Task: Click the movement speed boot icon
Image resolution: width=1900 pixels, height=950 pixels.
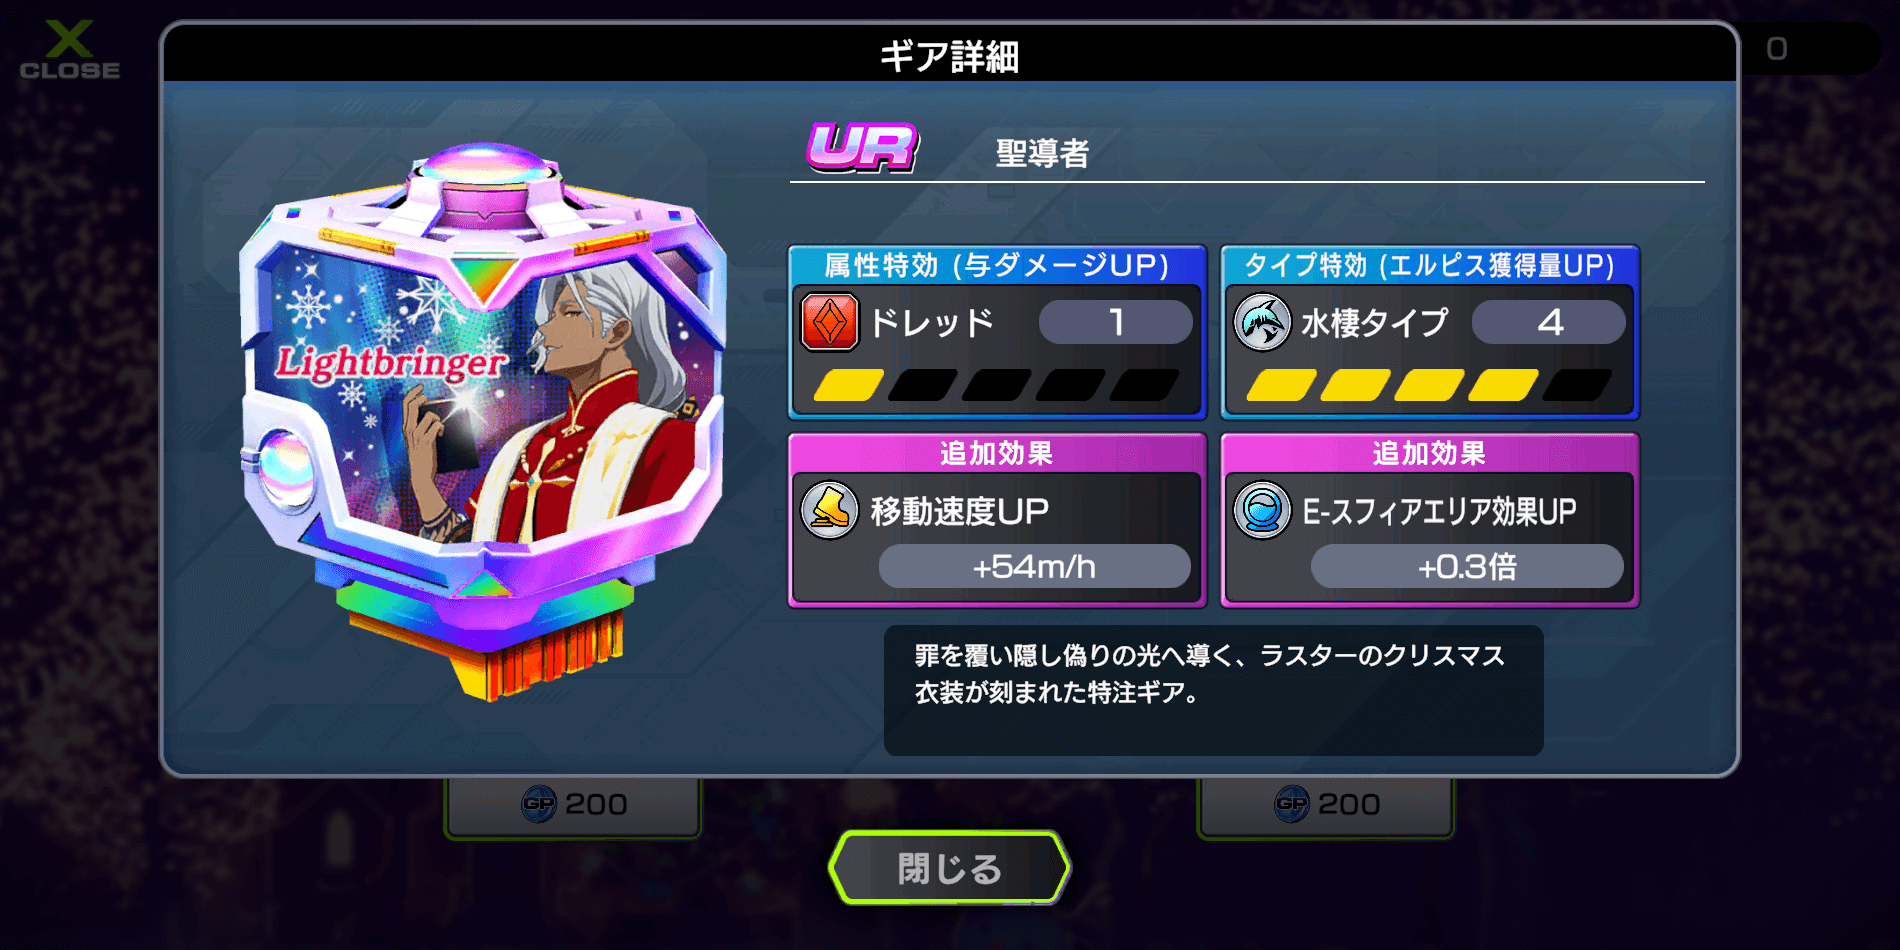Action: pyautogui.click(x=830, y=510)
